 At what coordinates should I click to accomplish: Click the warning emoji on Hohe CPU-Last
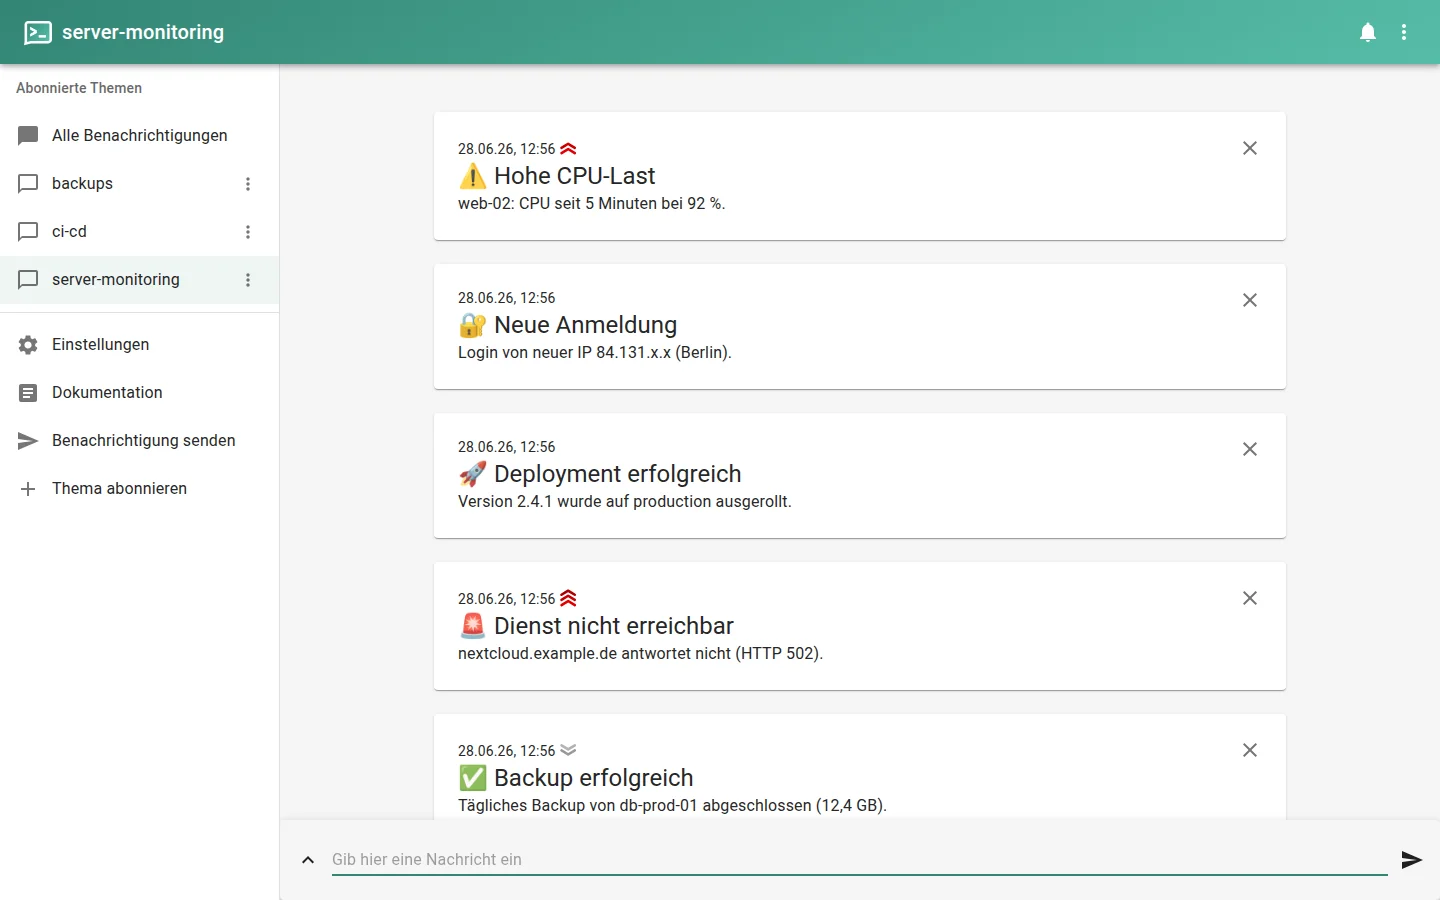472,176
